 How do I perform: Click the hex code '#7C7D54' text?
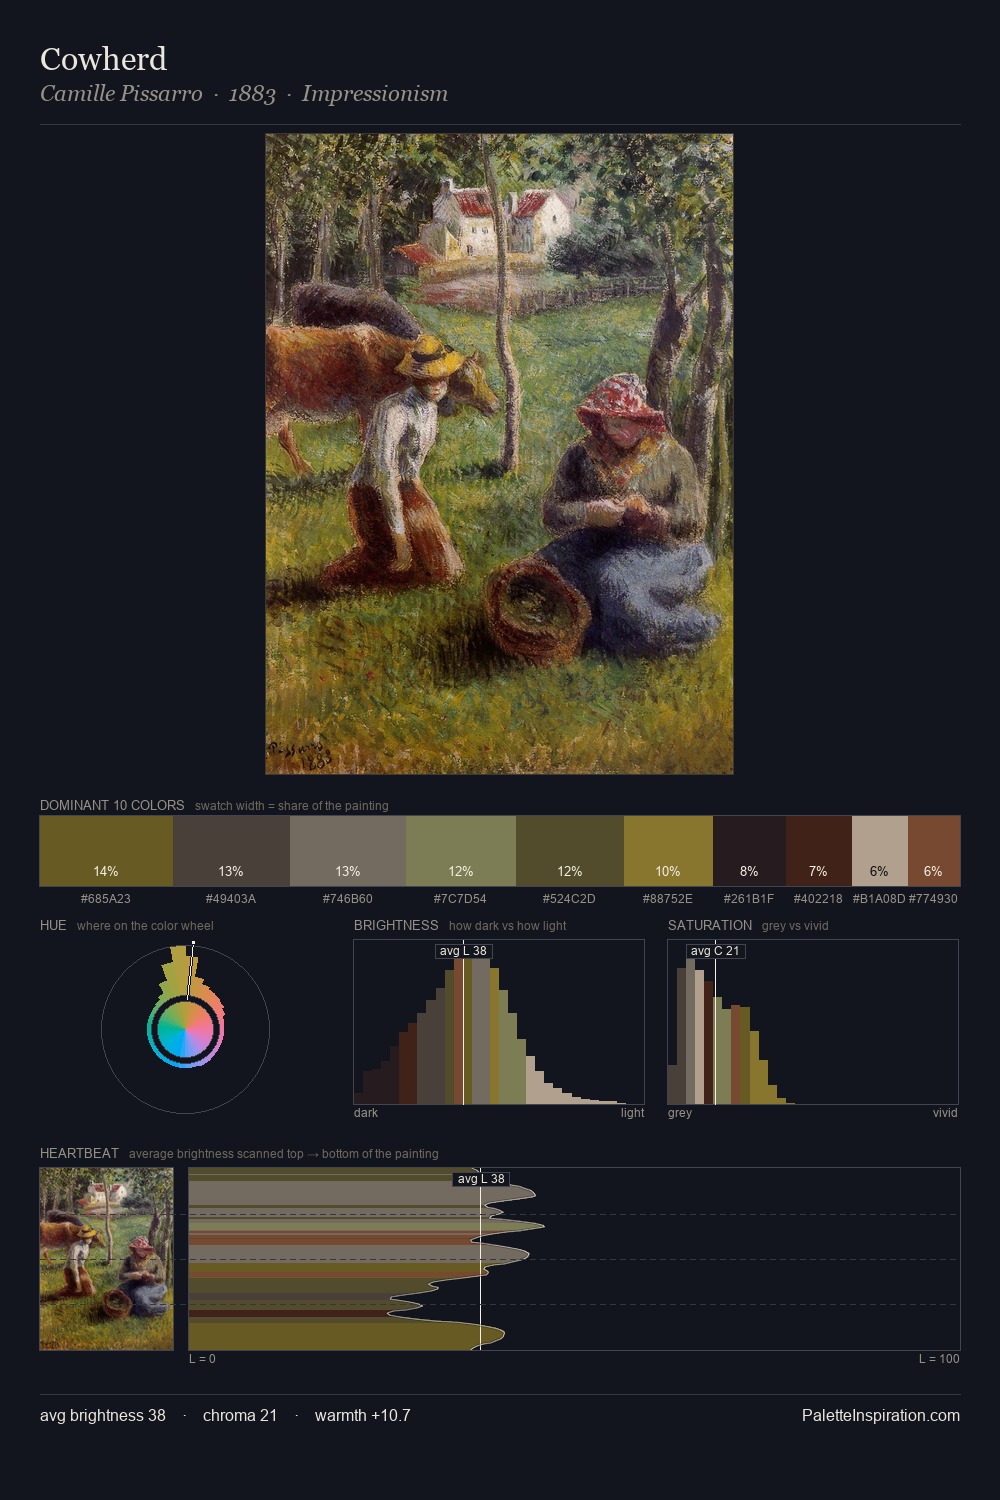point(461,899)
